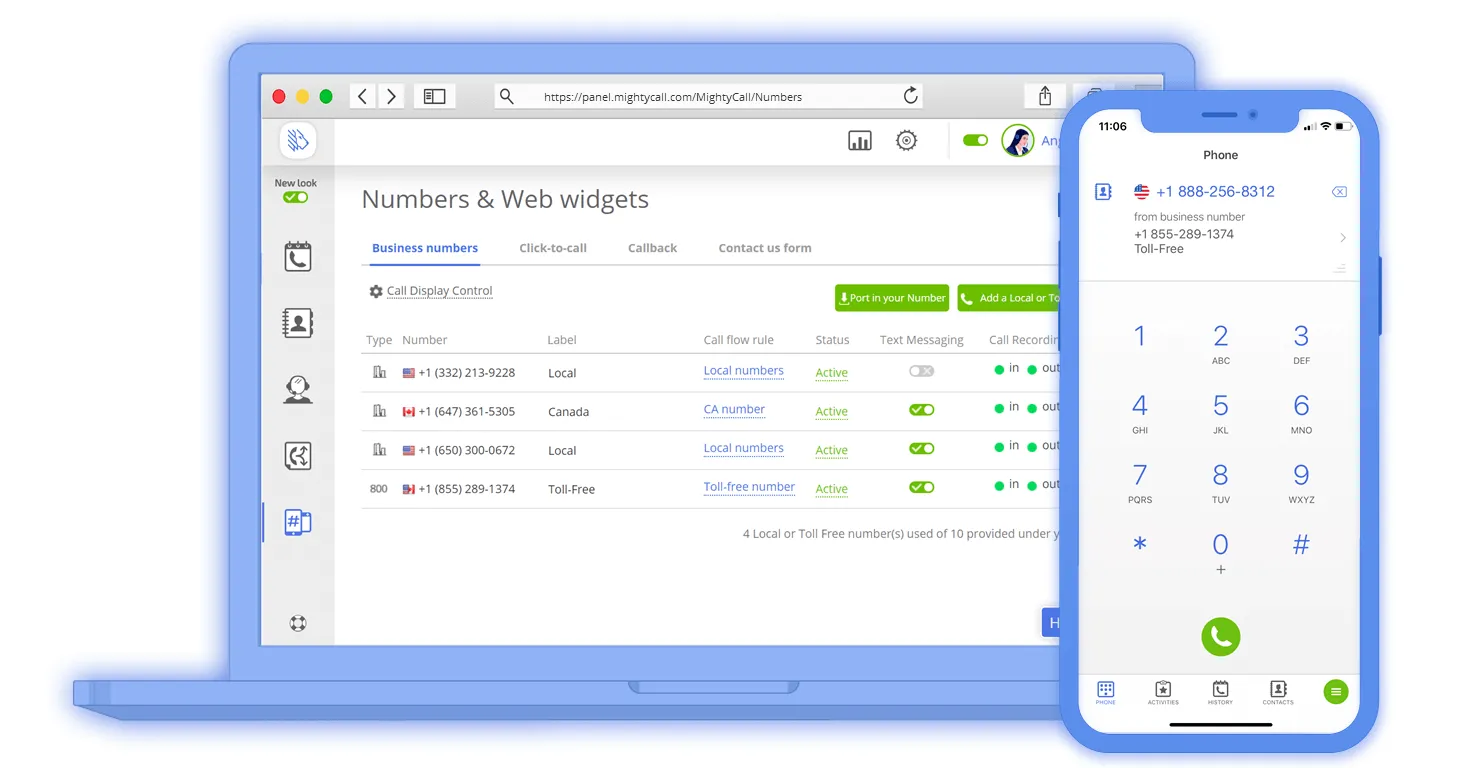
Task: Tap digit 1 on phone dialpad
Action: coord(1139,337)
